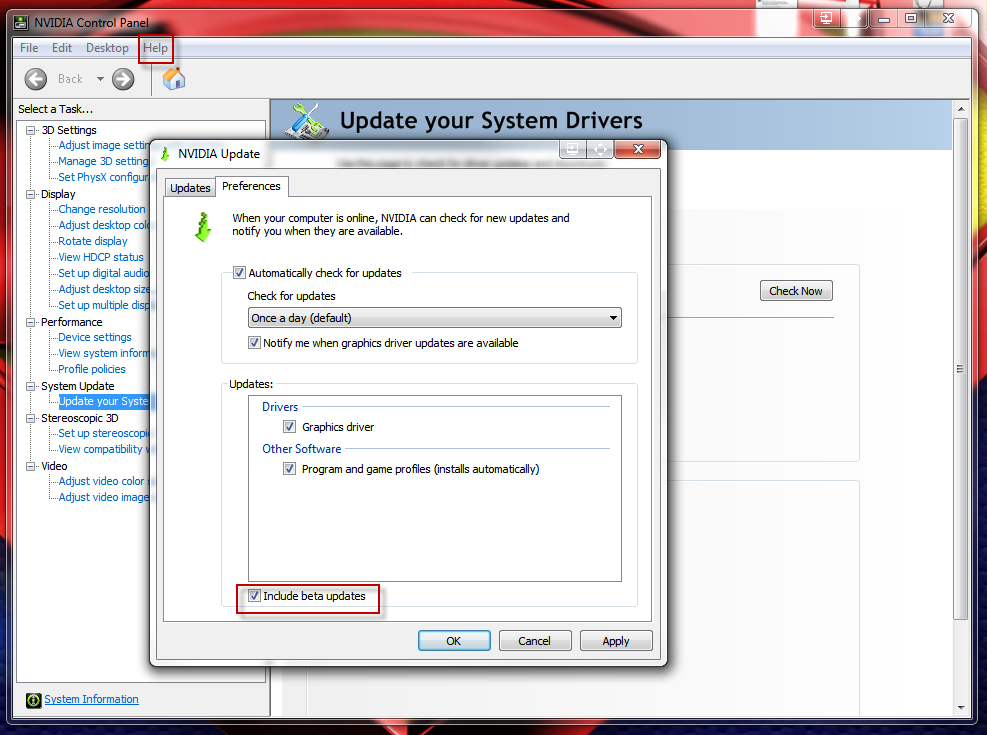The width and height of the screenshot is (987, 735).
Task: Switch to the Updates tab
Action: point(190,188)
